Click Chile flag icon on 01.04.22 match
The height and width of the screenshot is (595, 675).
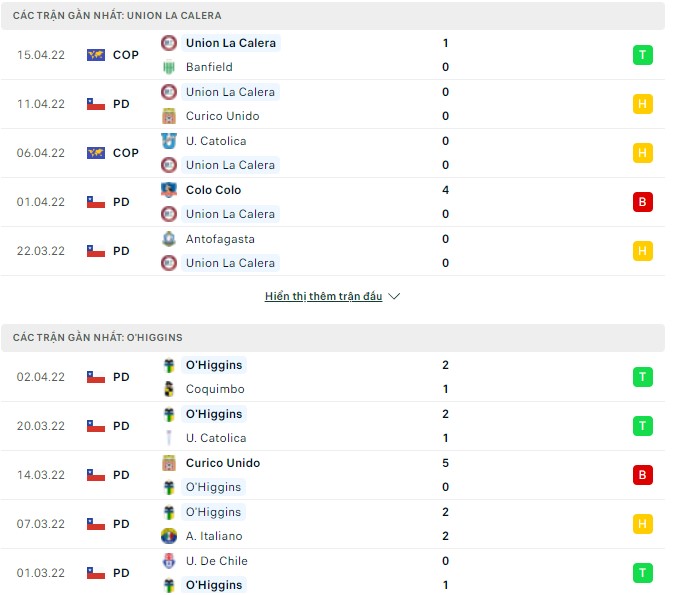point(96,202)
